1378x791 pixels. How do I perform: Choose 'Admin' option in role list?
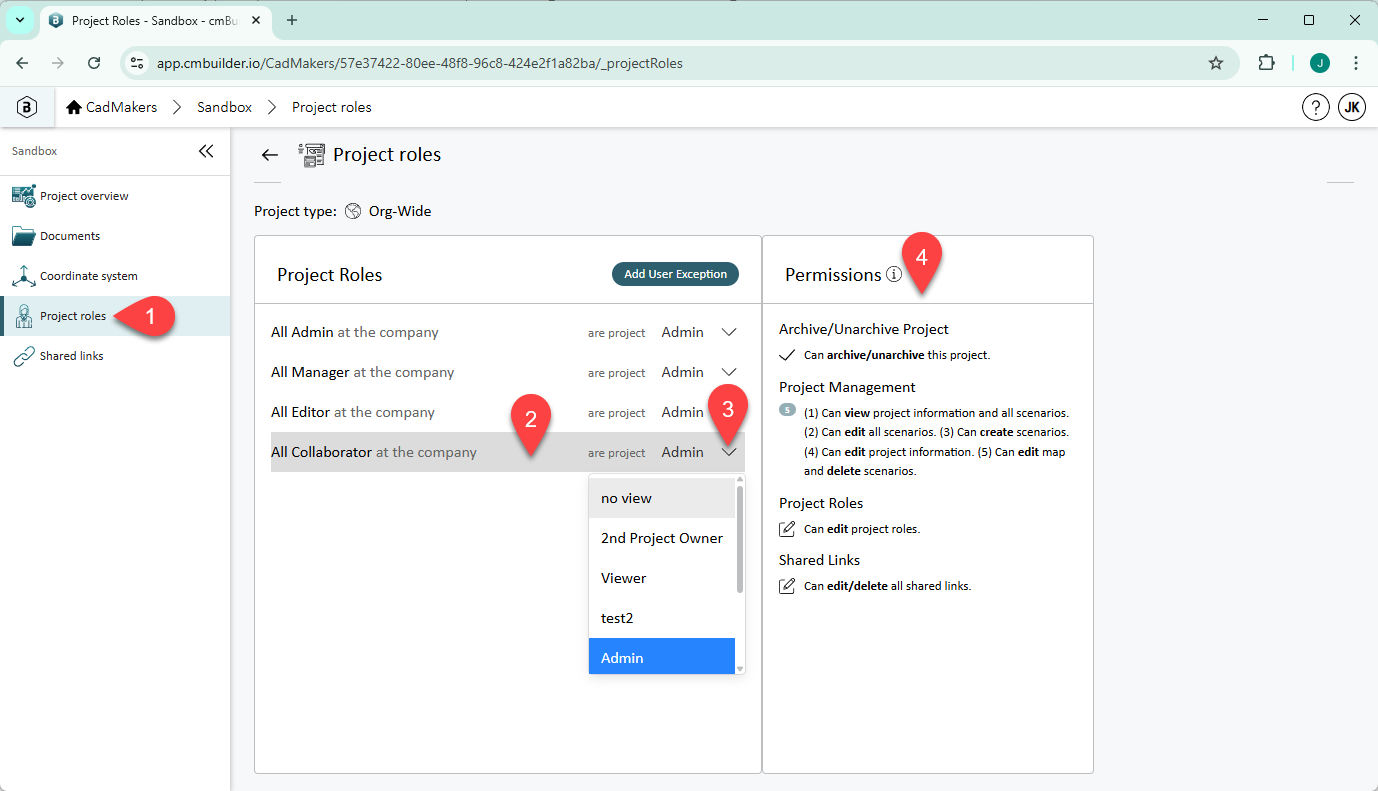tap(662, 656)
